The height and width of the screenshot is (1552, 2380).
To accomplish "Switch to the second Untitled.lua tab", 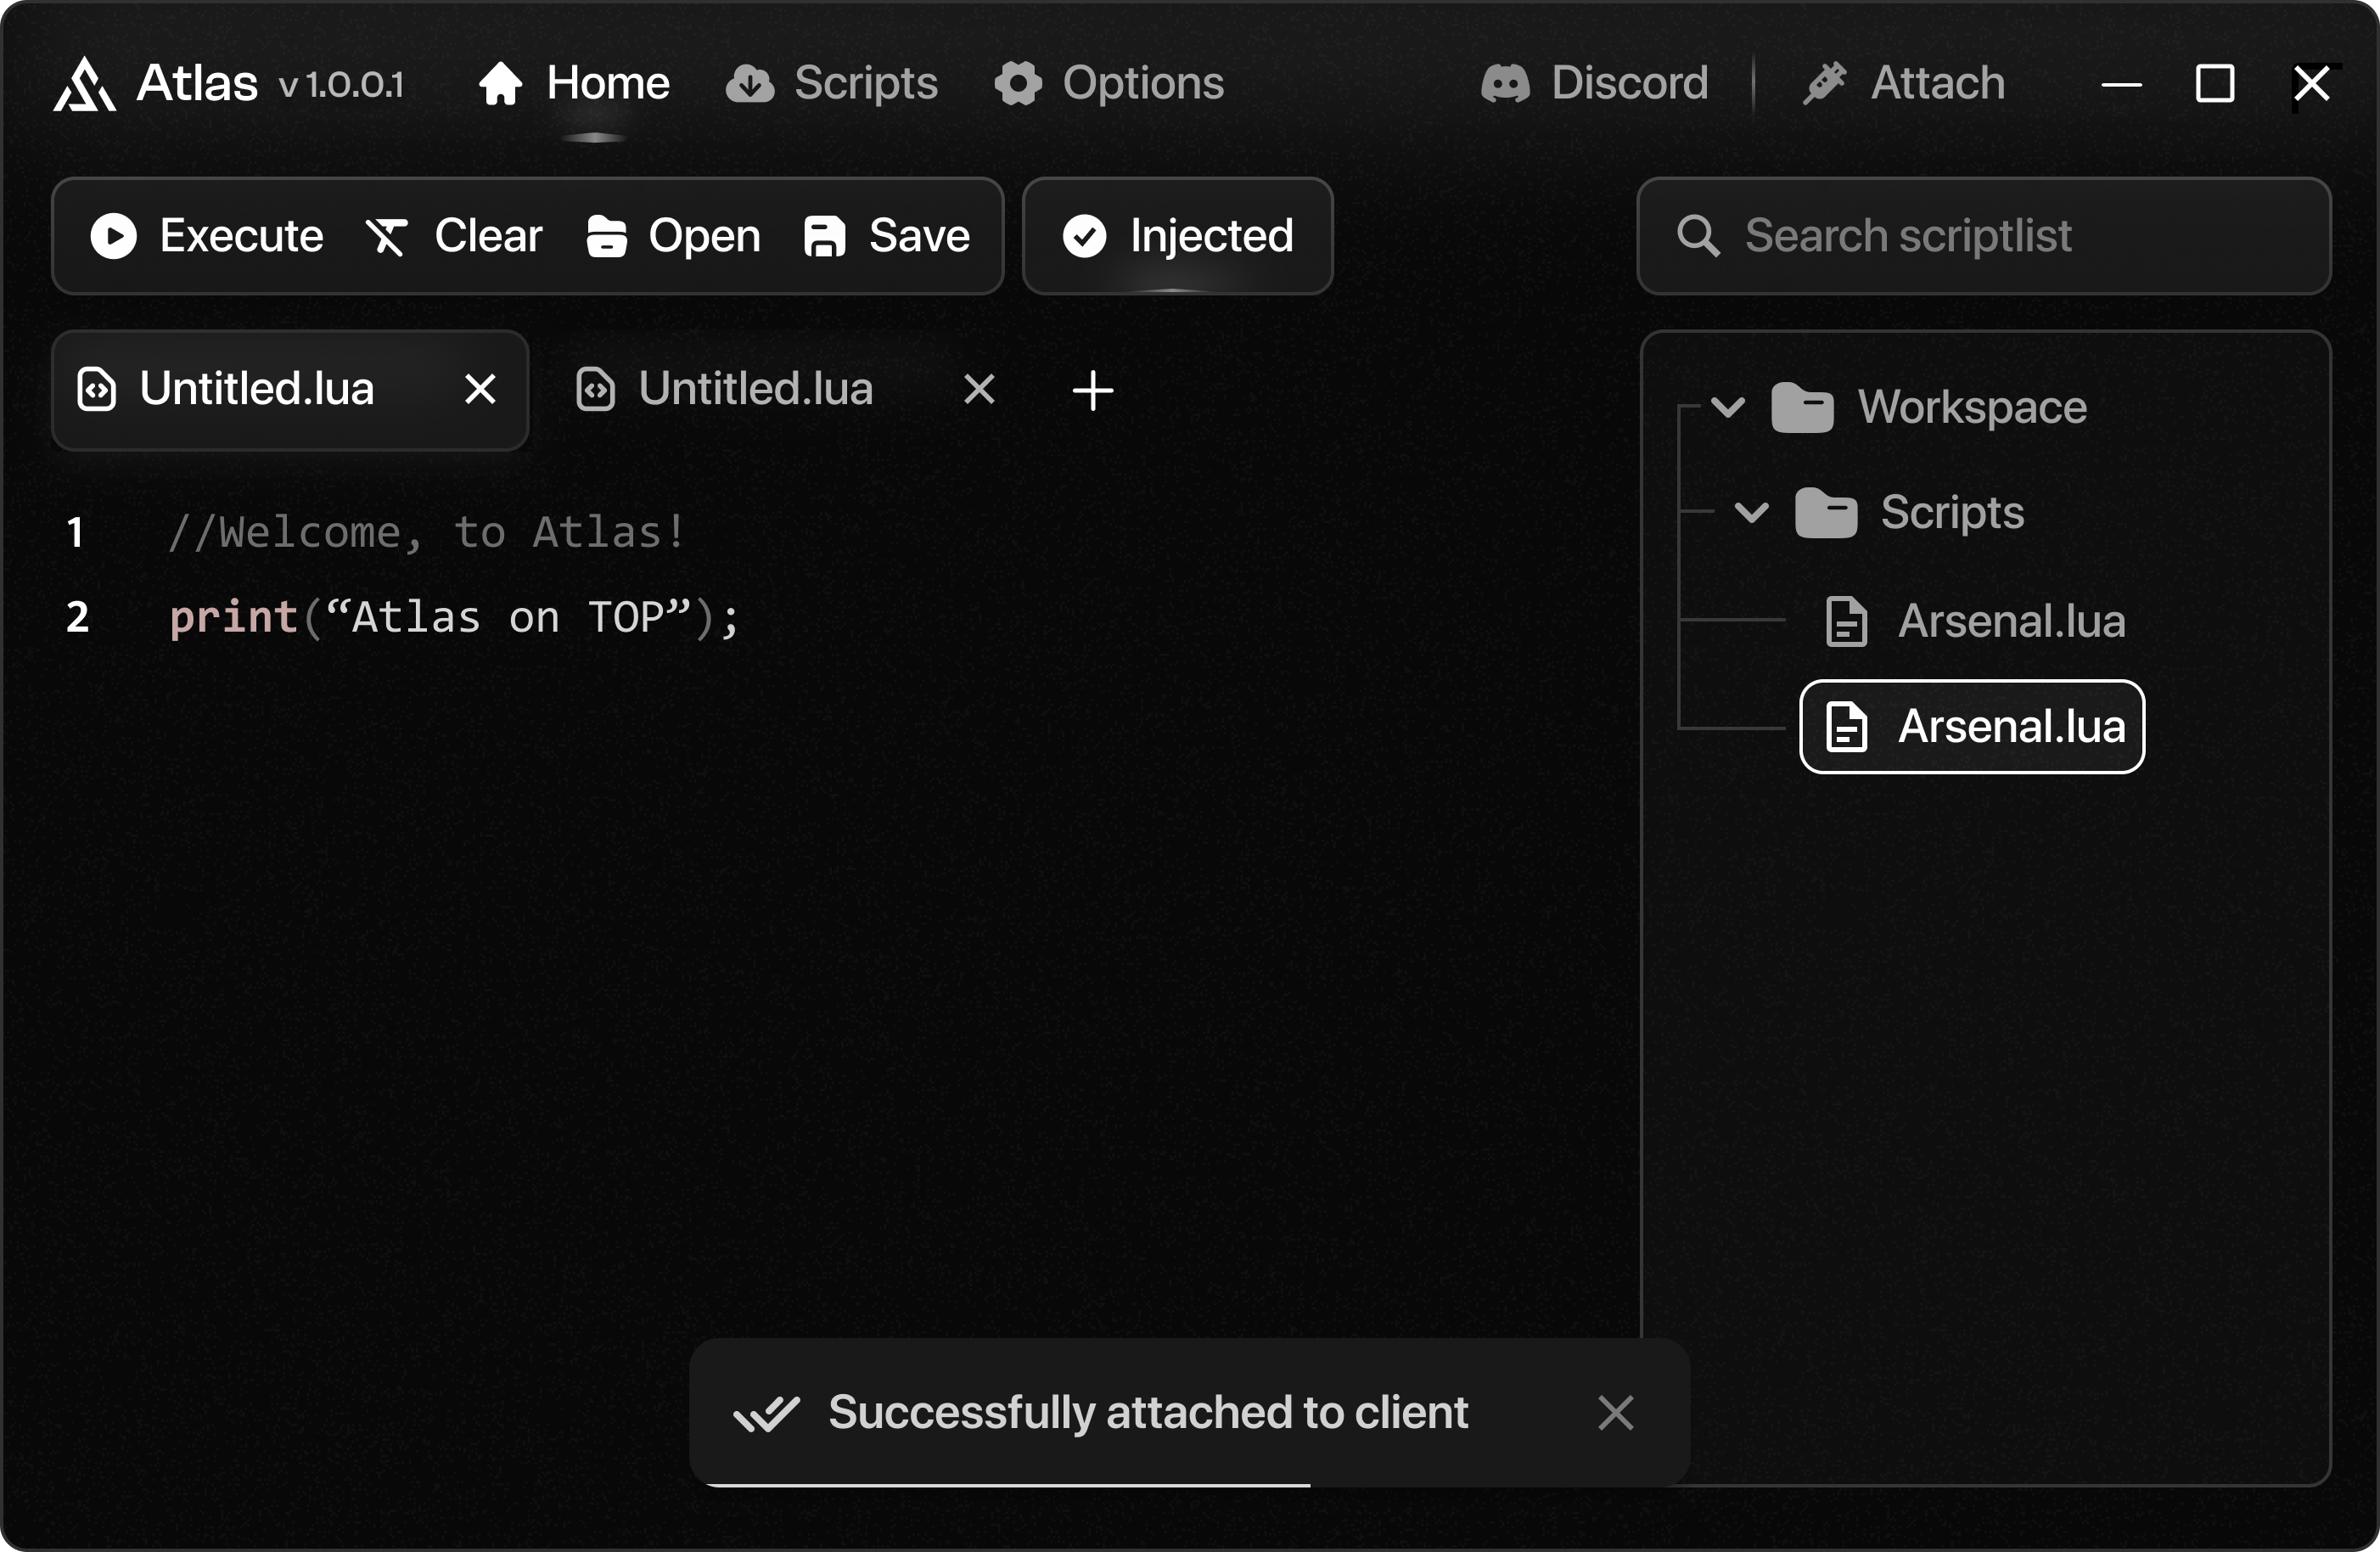I will [x=755, y=389].
